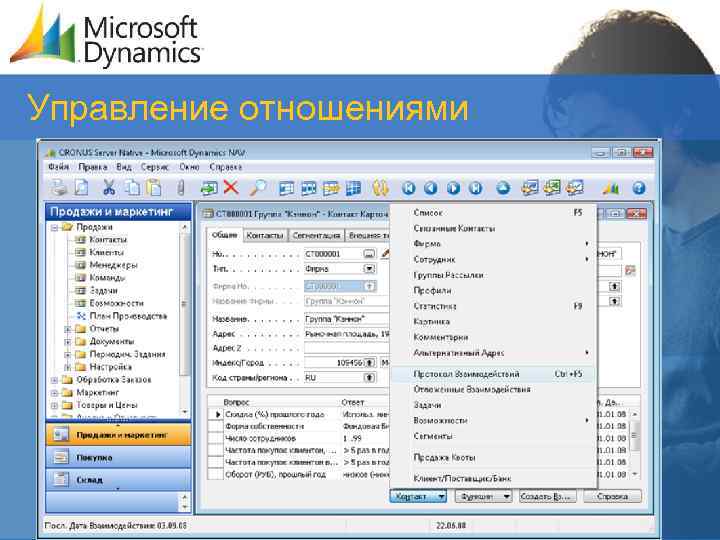The width and height of the screenshot is (720, 540).
Task: Switch to the Общие tab
Action: point(225,235)
